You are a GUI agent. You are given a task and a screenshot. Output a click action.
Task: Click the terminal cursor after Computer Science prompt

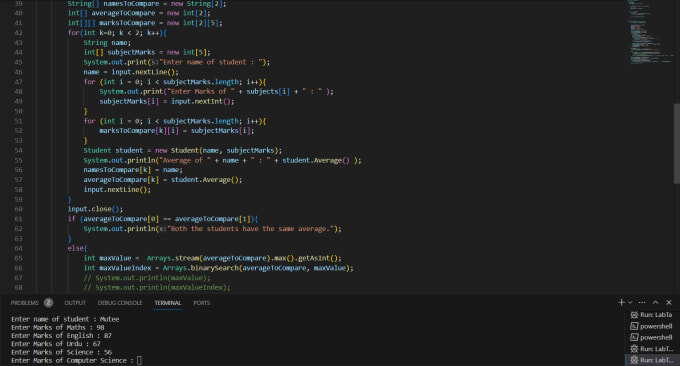click(x=139, y=360)
